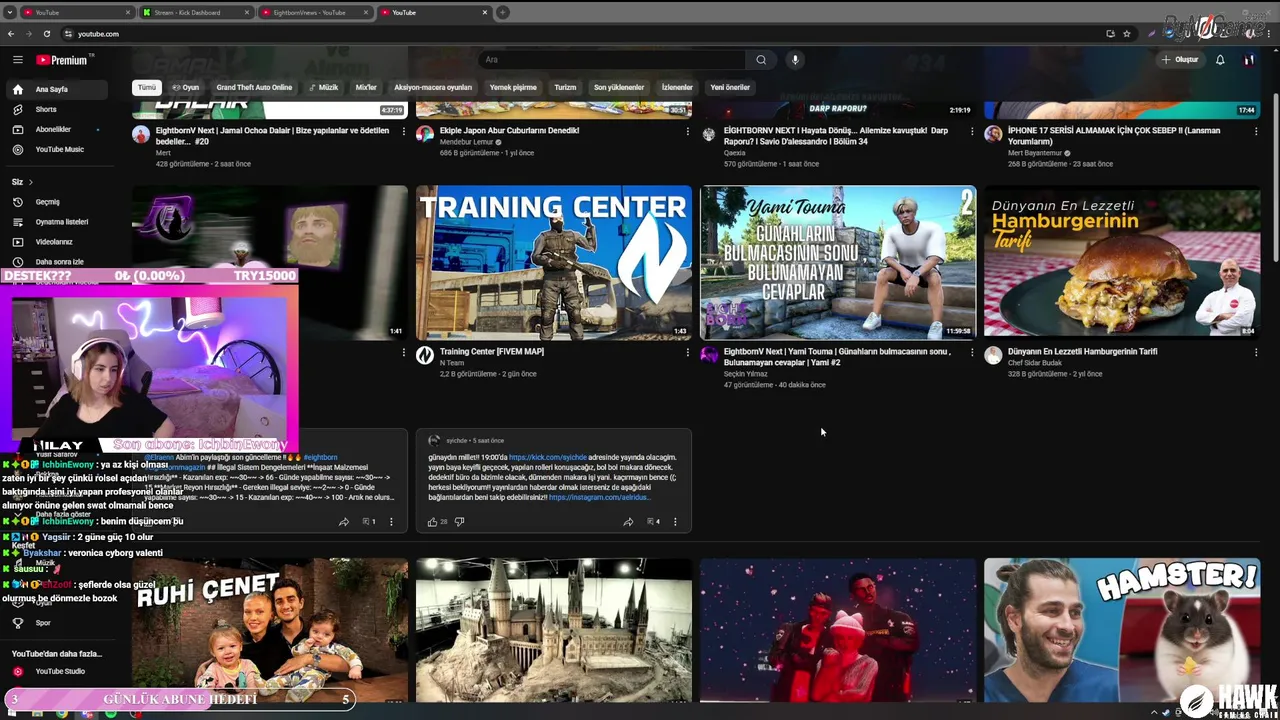Open more options on the syichde post
This screenshot has height=720, width=1280.
tap(675, 521)
